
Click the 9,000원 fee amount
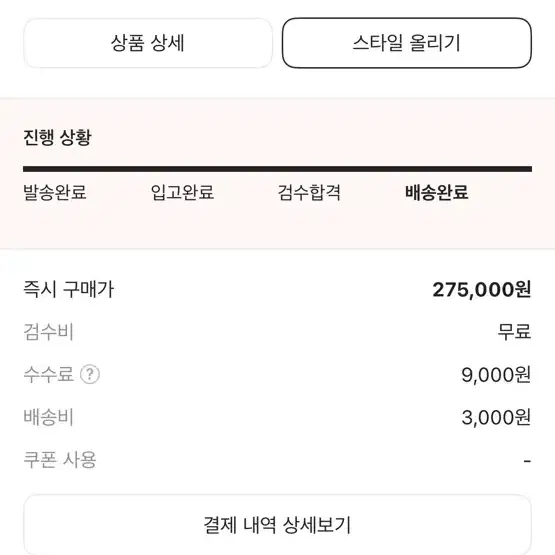(496, 374)
